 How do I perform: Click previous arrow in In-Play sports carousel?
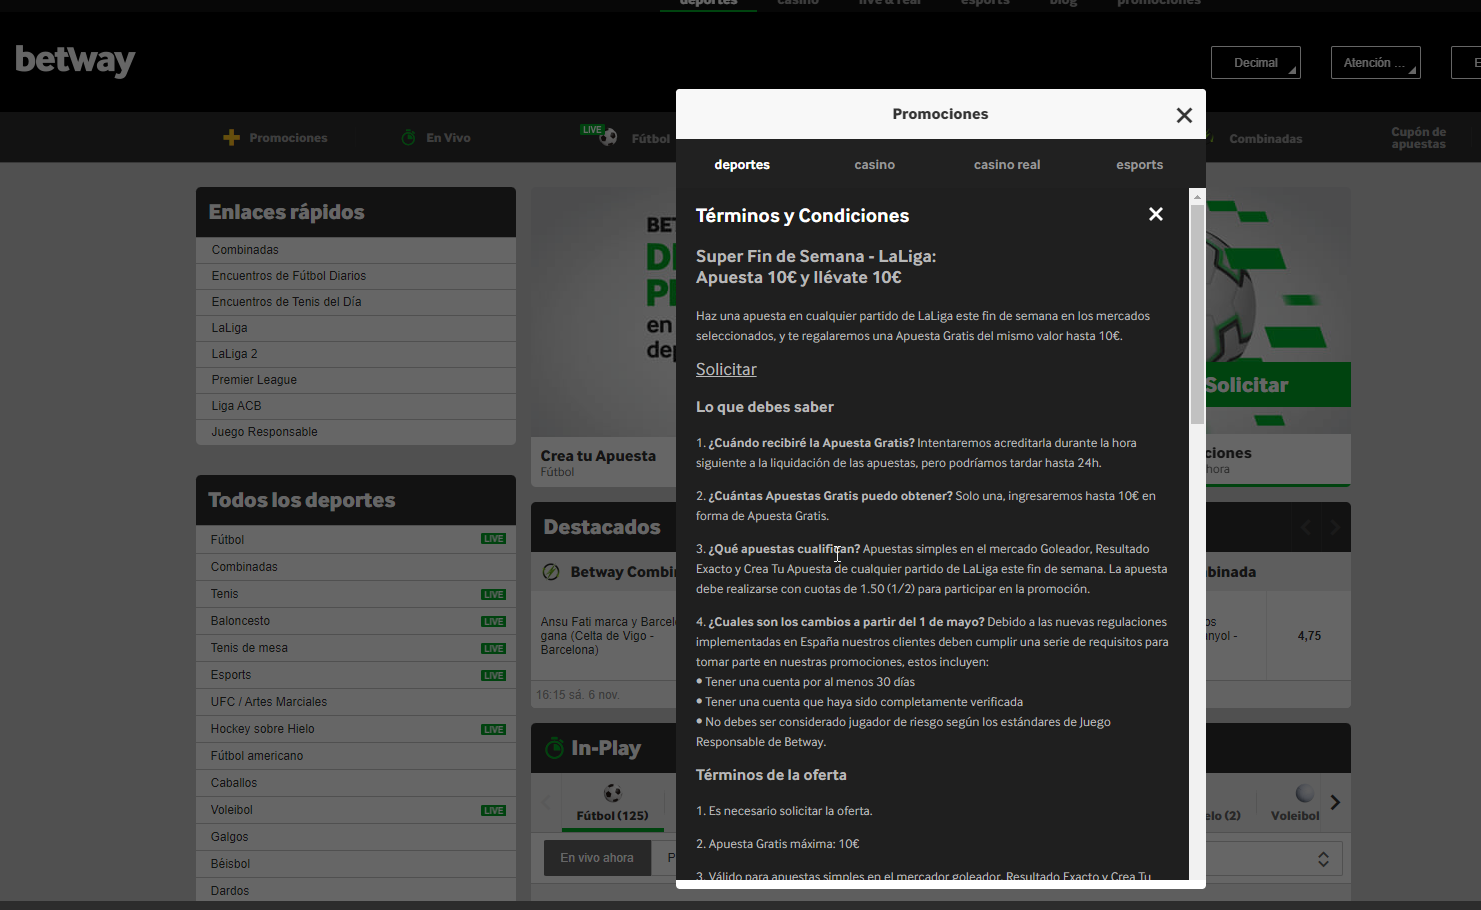coord(546,802)
